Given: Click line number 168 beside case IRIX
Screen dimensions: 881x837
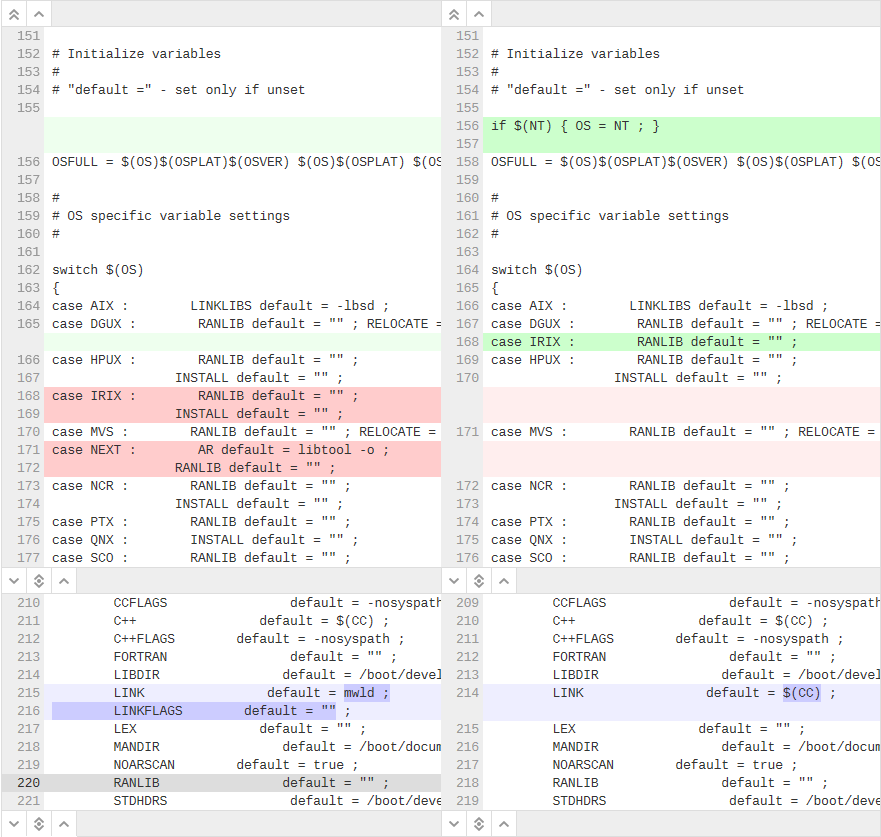Looking at the screenshot, I should click(466, 341).
